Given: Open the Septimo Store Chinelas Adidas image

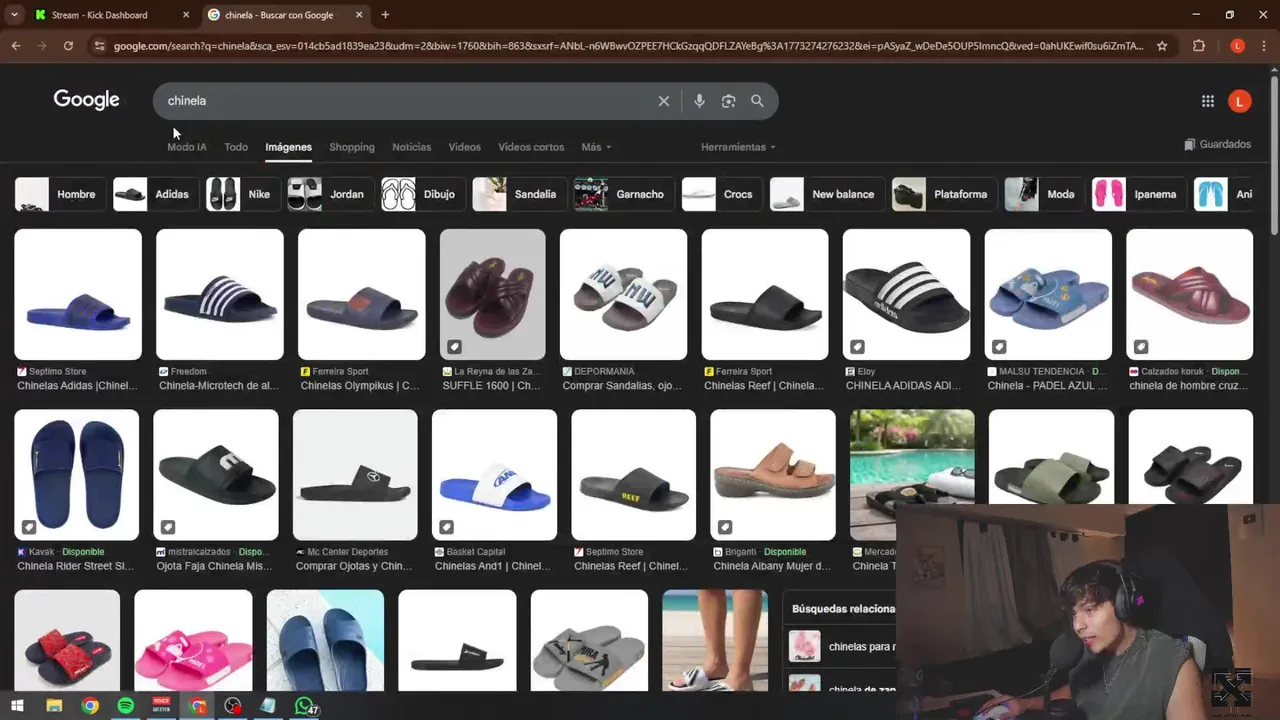Looking at the screenshot, I should tap(78, 294).
